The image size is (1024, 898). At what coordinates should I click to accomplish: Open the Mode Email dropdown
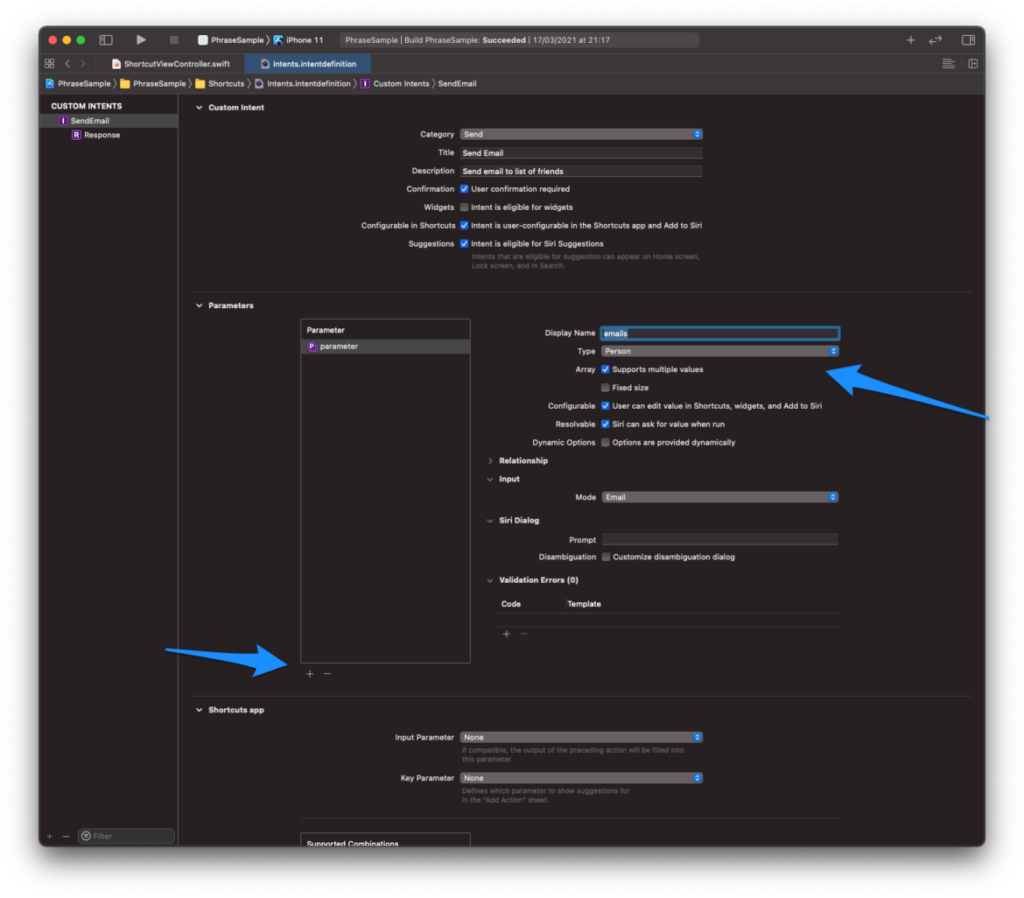click(x=720, y=497)
